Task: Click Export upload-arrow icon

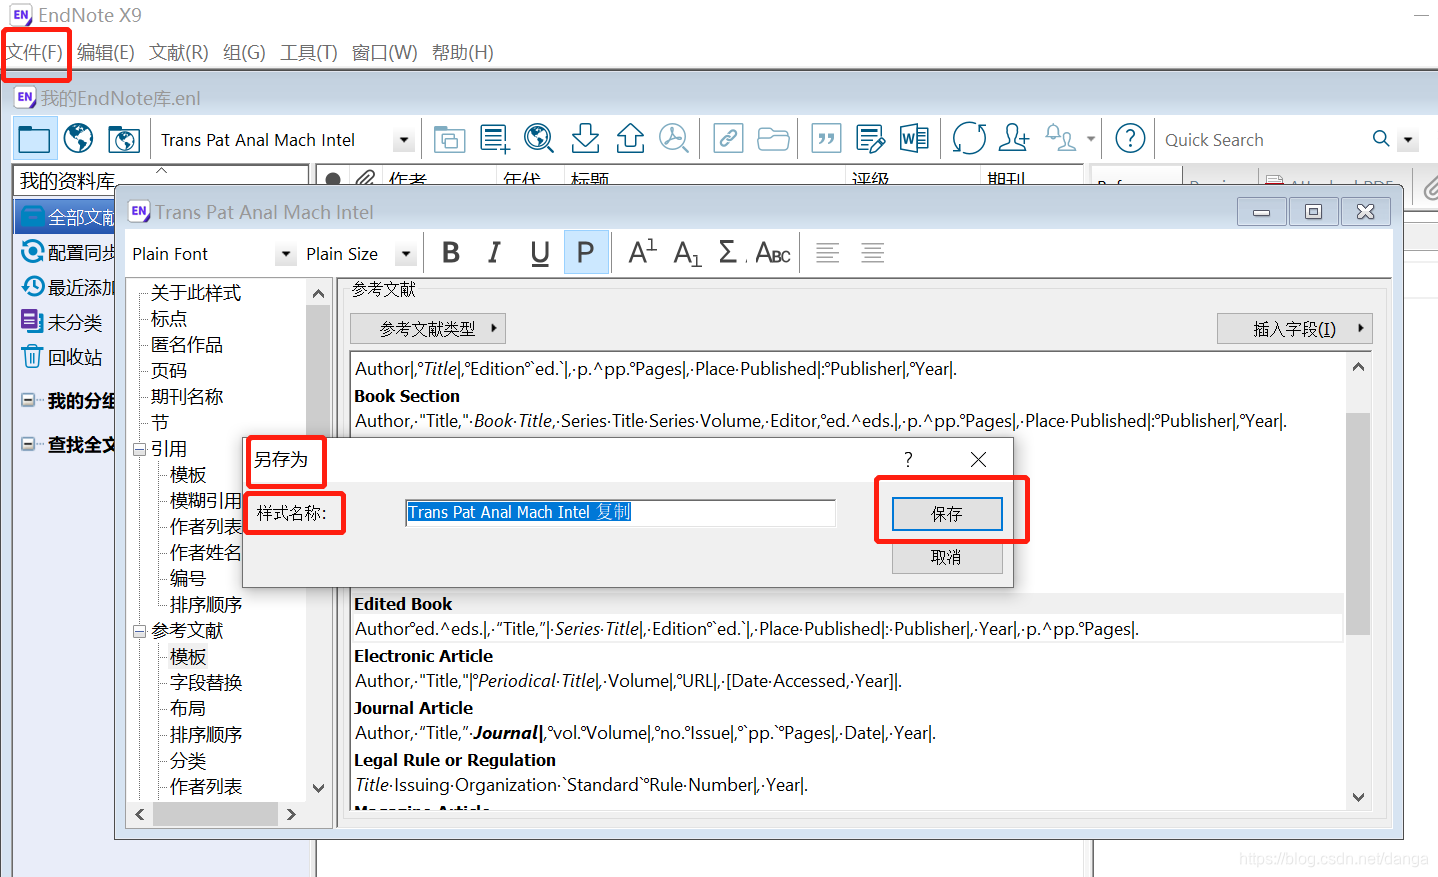Action: [630, 139]
